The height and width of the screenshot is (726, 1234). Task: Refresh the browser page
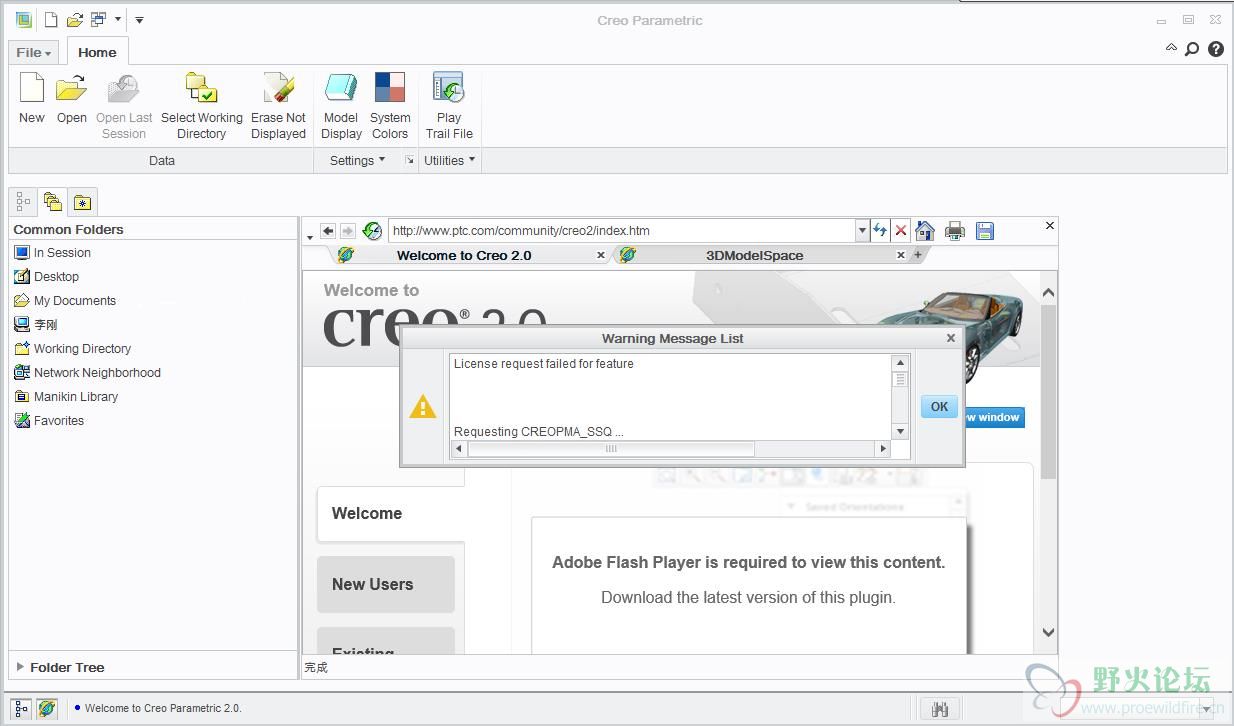coord(880,231)
